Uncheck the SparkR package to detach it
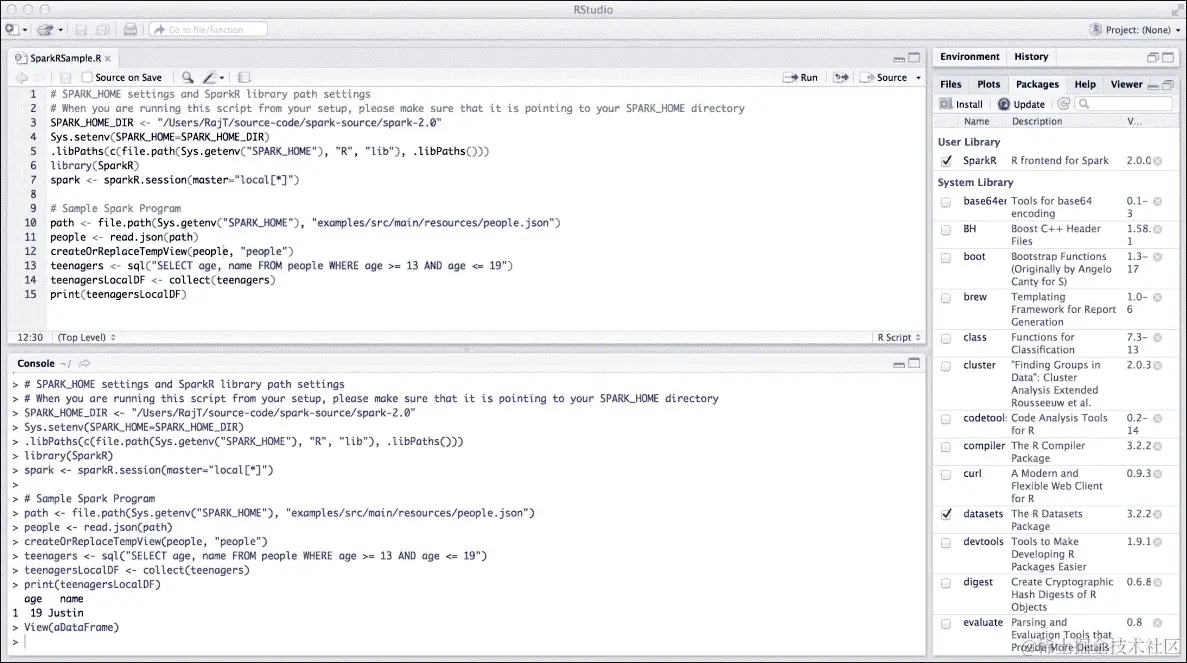Screen dimensions: 1187x663 click(946, 160)
